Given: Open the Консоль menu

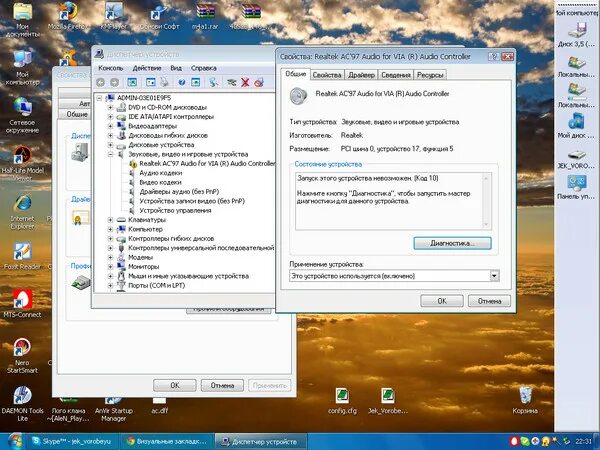Looking at the screenshot, I should 111,68.
